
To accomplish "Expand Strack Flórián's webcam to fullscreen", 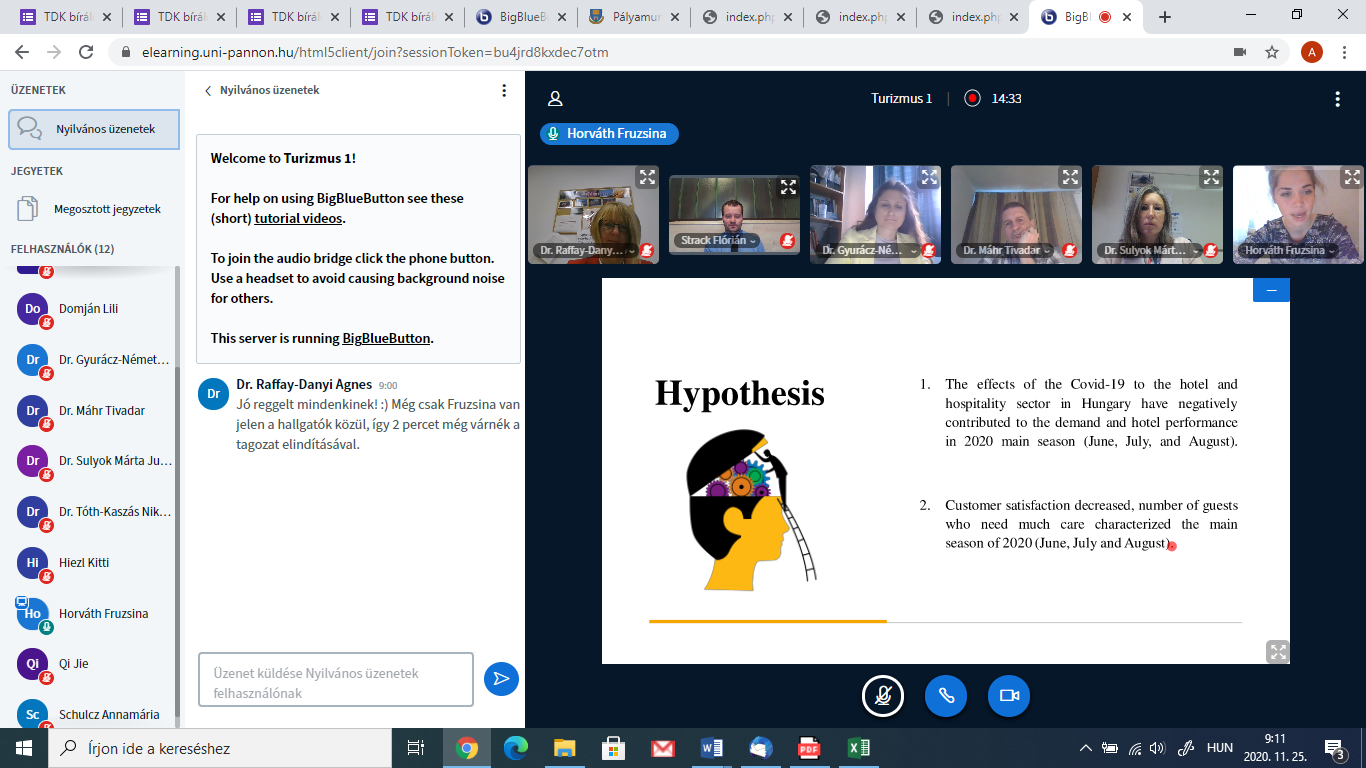I will (x=788, y=187).
